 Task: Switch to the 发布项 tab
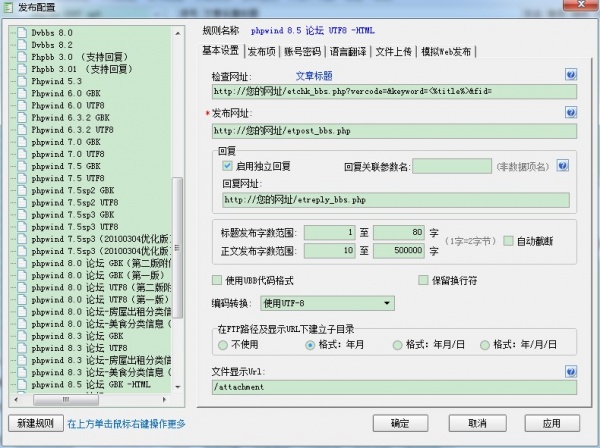[262, 51]
